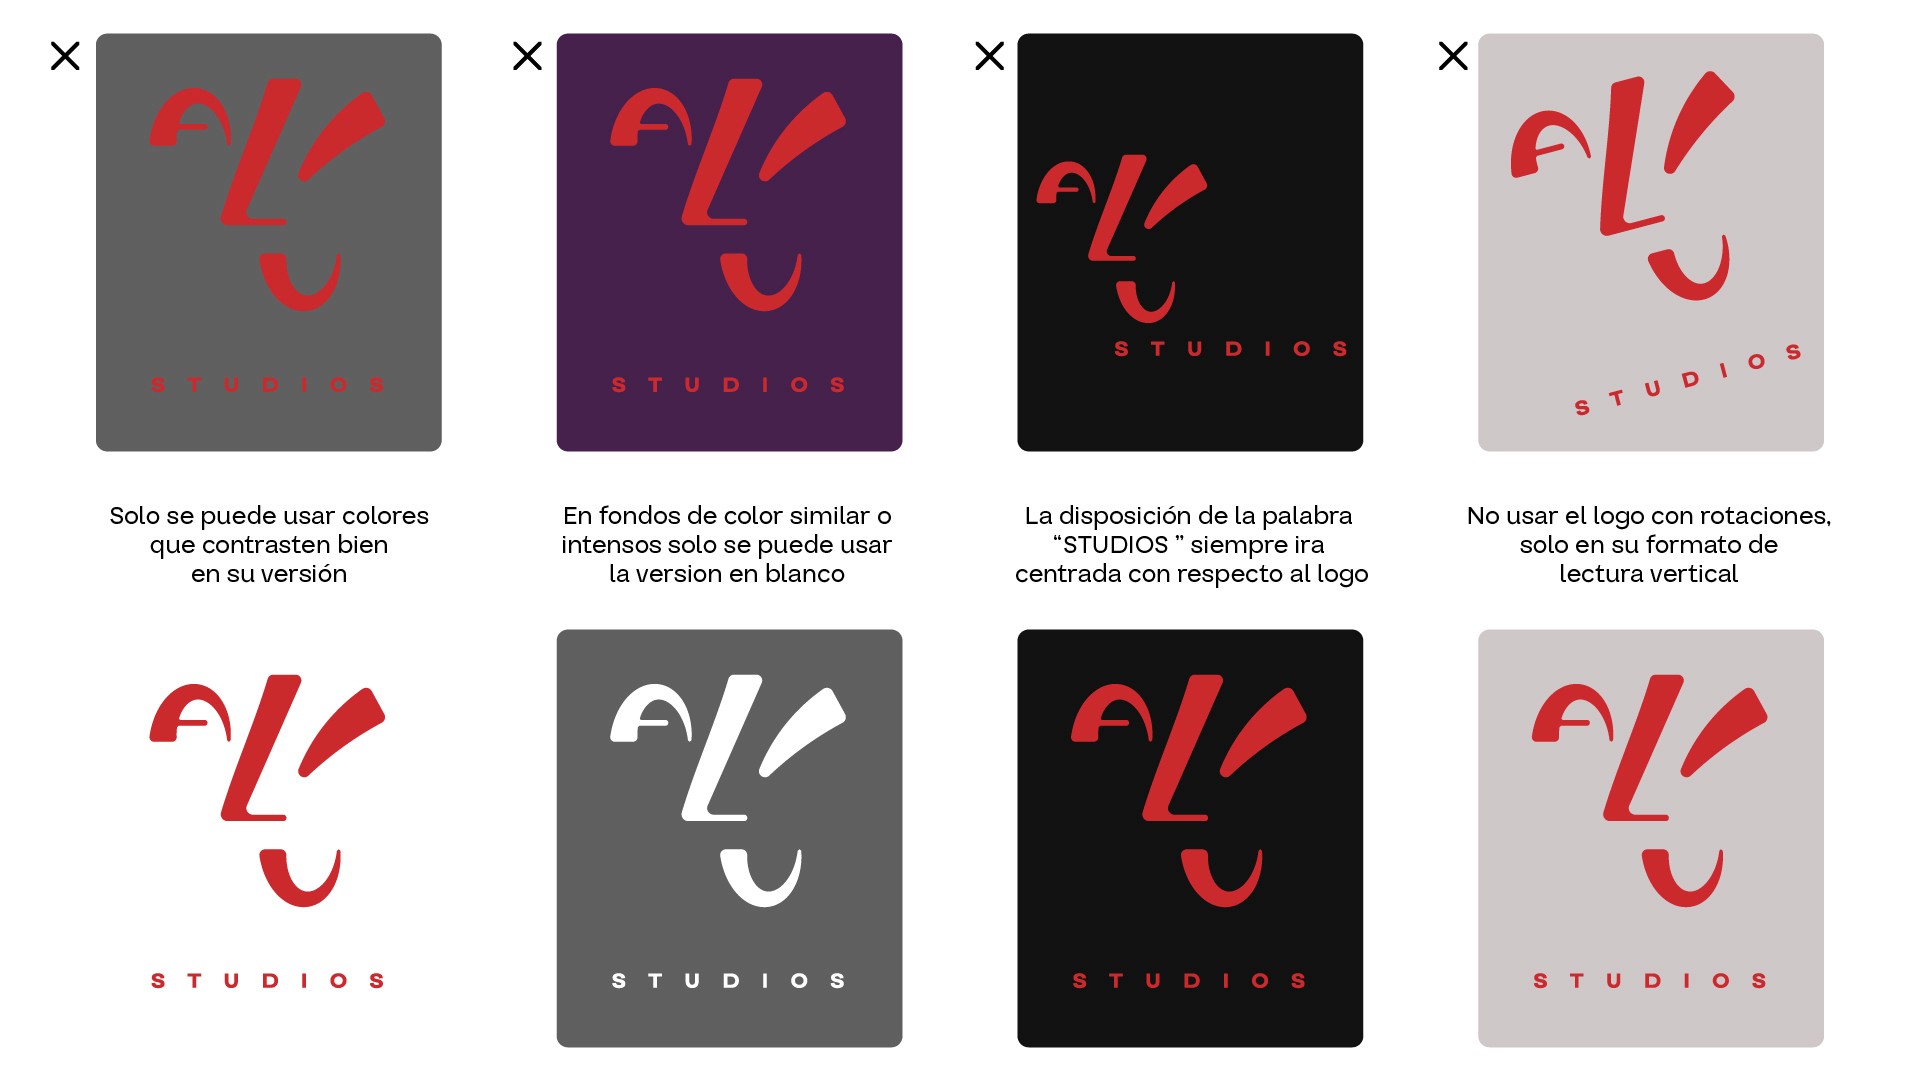Click the X mark beside the gray card
Viewport: 1920px width, 1081px height.
click(65, 56)
